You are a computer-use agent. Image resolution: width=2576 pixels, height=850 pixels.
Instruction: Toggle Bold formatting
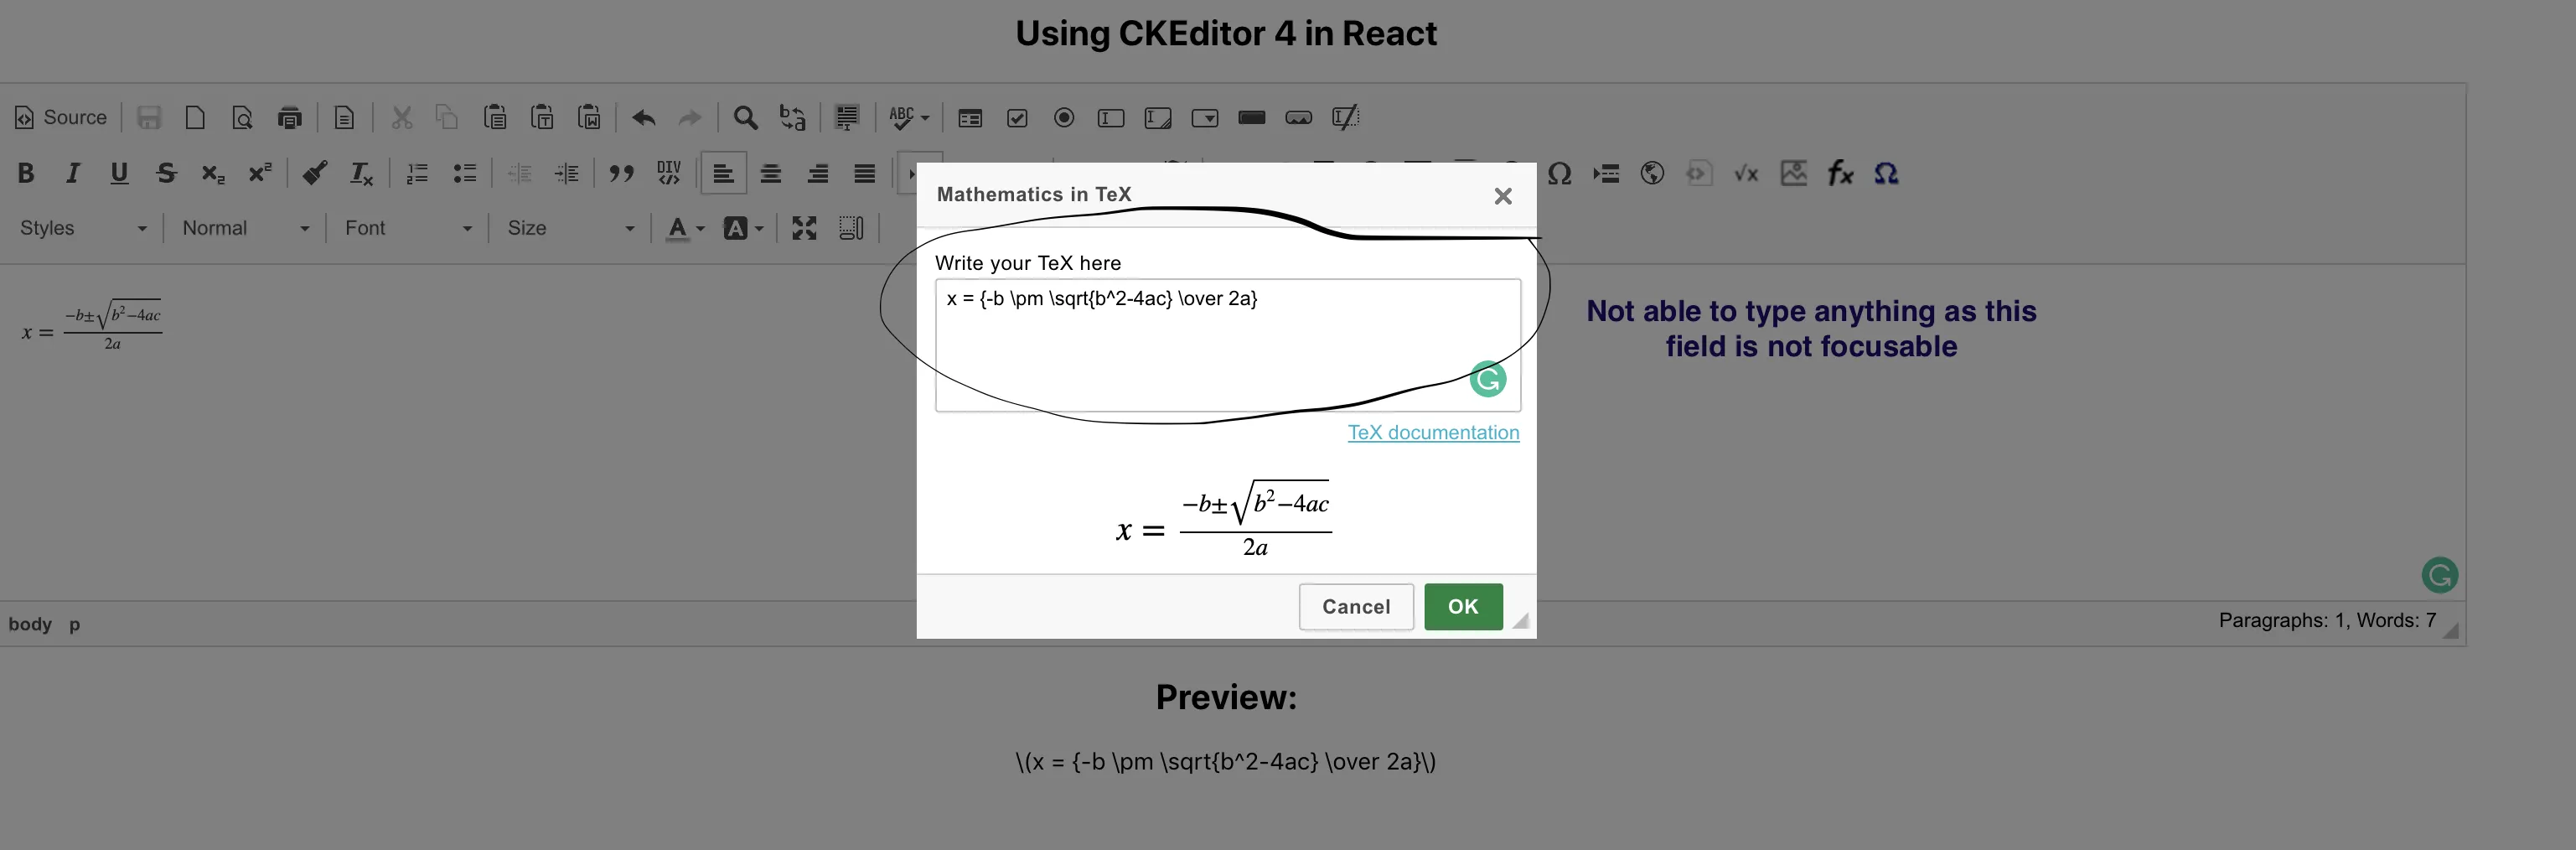(x=26, y=173)
